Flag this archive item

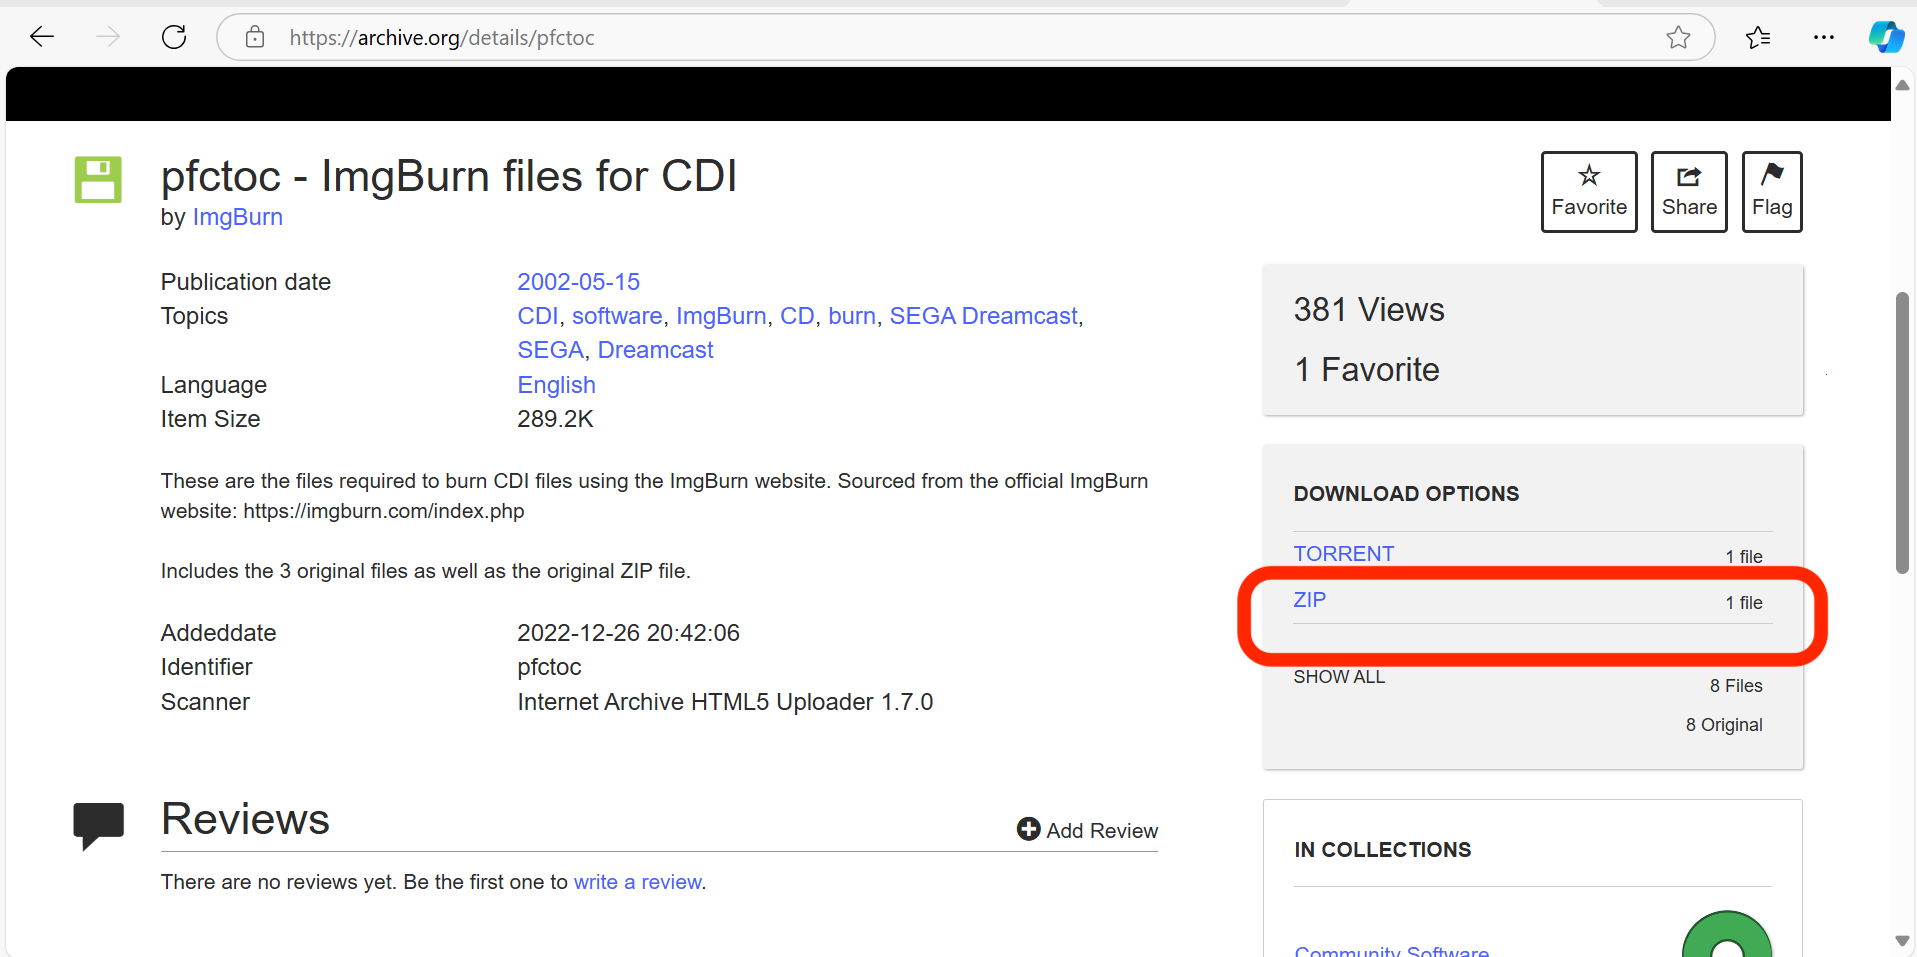pyautogui.click(x=1771, y=192)
